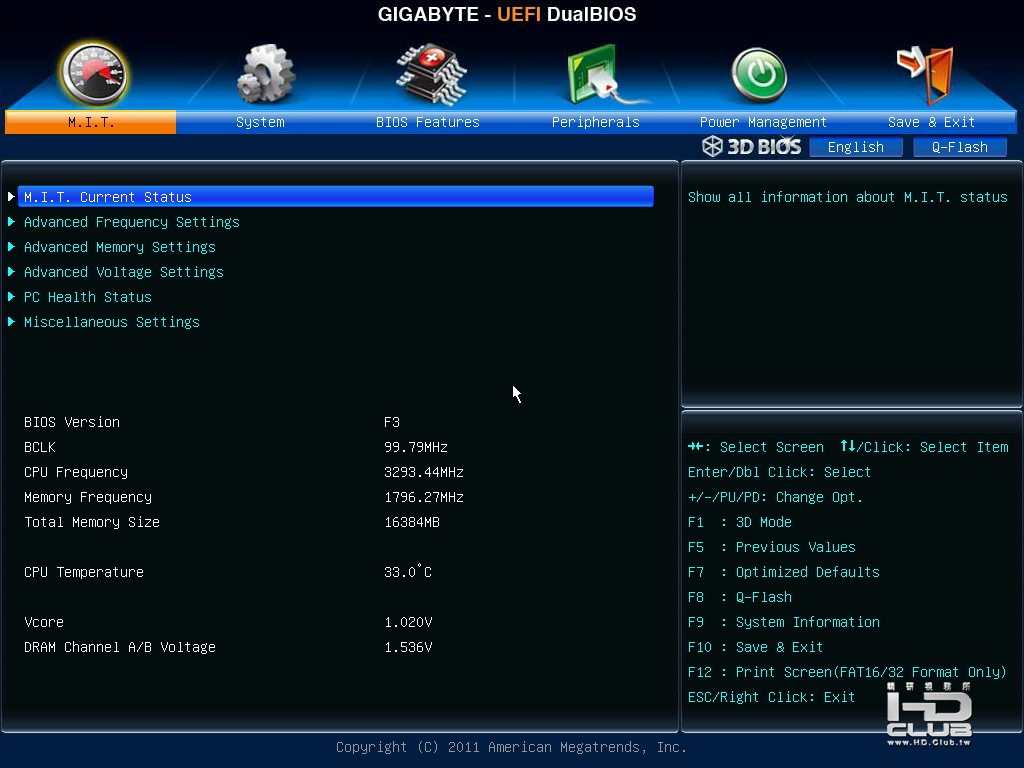Click the 3D BIOS logo
The image size is (1024, 768).
tap(751, 146)
